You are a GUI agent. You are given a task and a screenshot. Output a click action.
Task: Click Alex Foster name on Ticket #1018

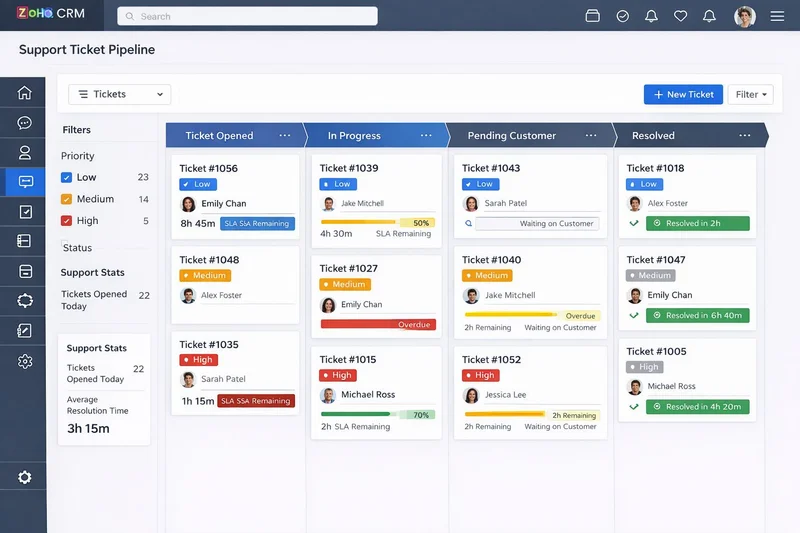(668, 203)
